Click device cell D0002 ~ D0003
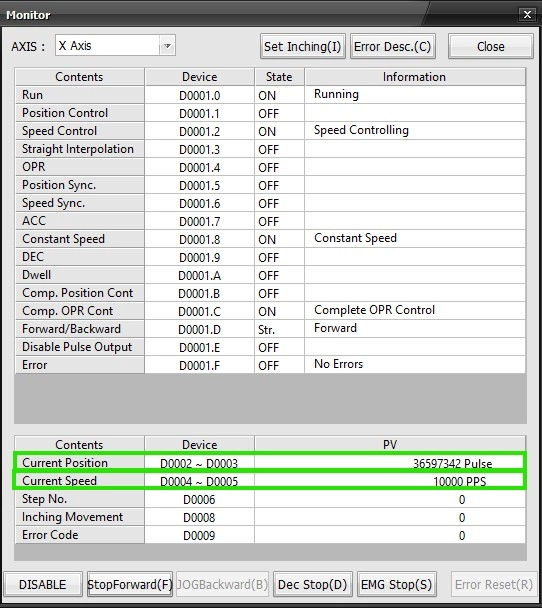 (199, 463)
